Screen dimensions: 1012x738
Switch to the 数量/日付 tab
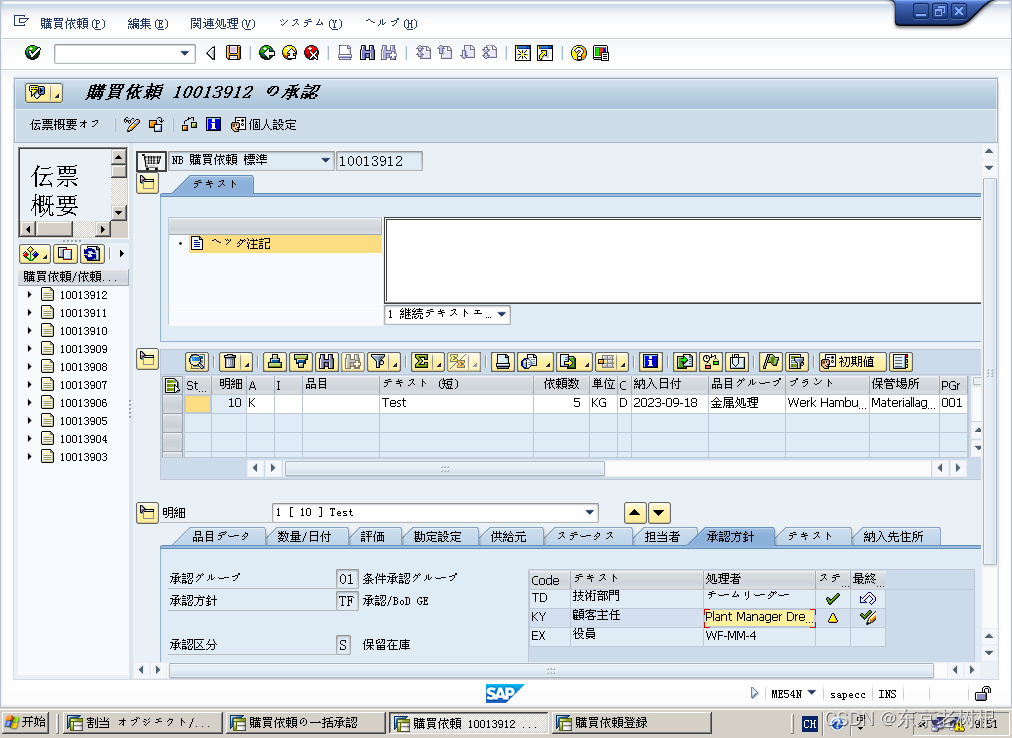click(x=304, y=537)
